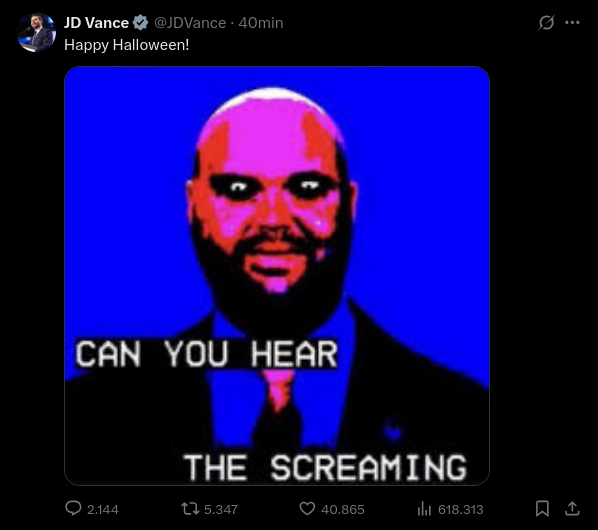The height and width of the screenshot is (530, 598).
Task: Open the reply comment icon
Action: (73, 508)
